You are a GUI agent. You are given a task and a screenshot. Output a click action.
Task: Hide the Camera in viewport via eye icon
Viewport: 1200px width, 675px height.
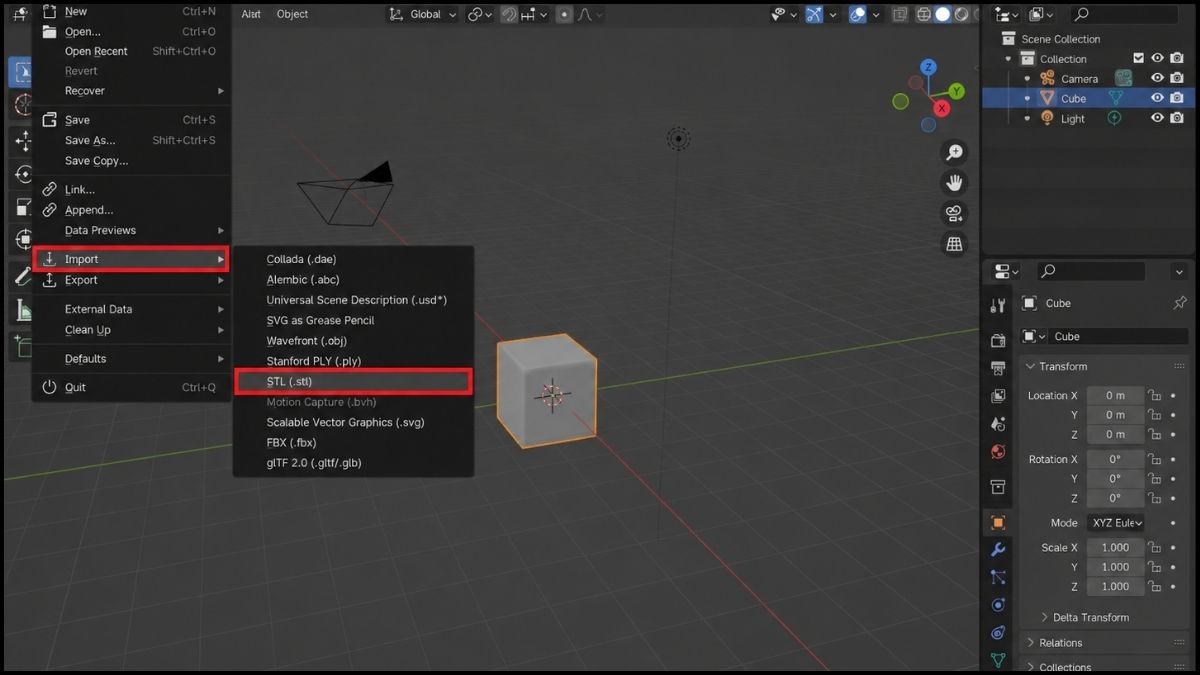[x=1157, y=78]
